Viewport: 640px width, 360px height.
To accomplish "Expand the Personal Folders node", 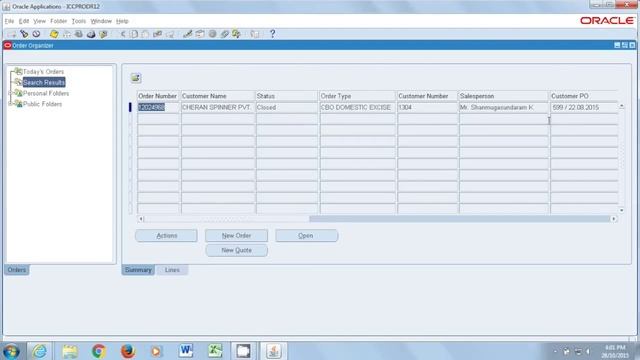I will tap(10, 93).
